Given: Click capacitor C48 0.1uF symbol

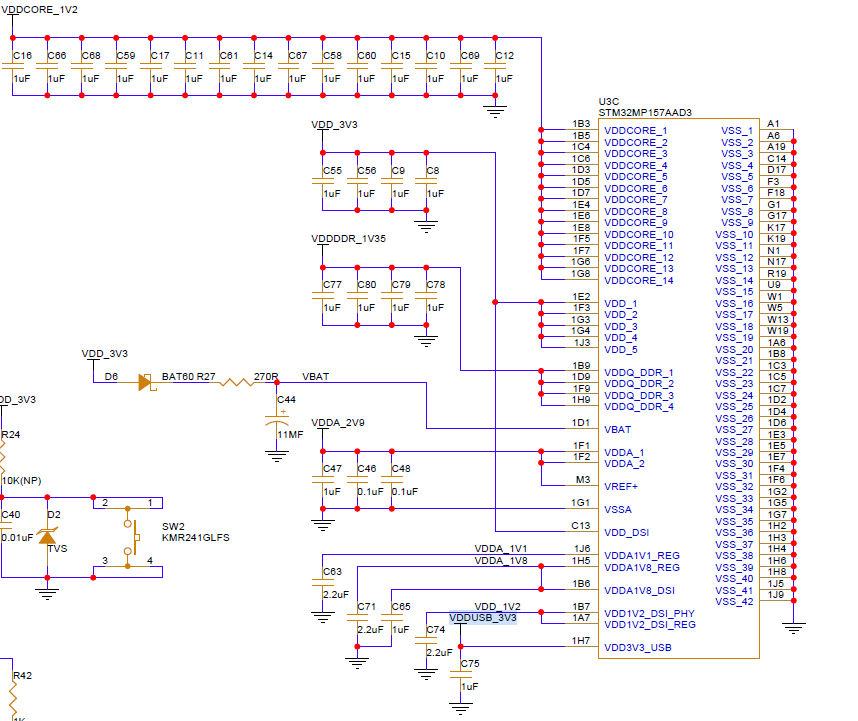Looking at the screenshot, I should pos(392,479).
